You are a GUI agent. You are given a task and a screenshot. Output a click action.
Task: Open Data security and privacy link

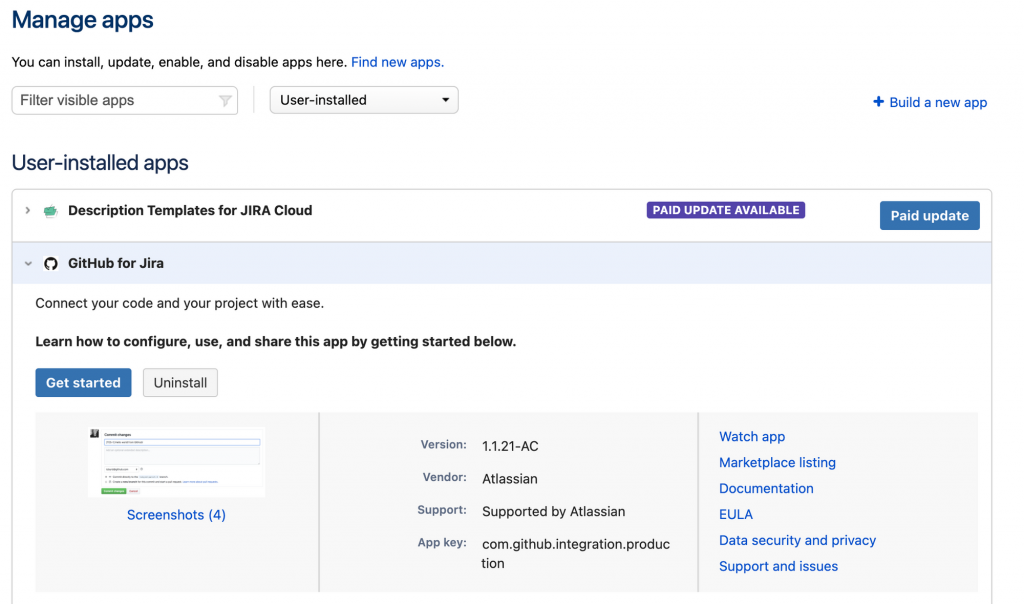tap(797, 541)
